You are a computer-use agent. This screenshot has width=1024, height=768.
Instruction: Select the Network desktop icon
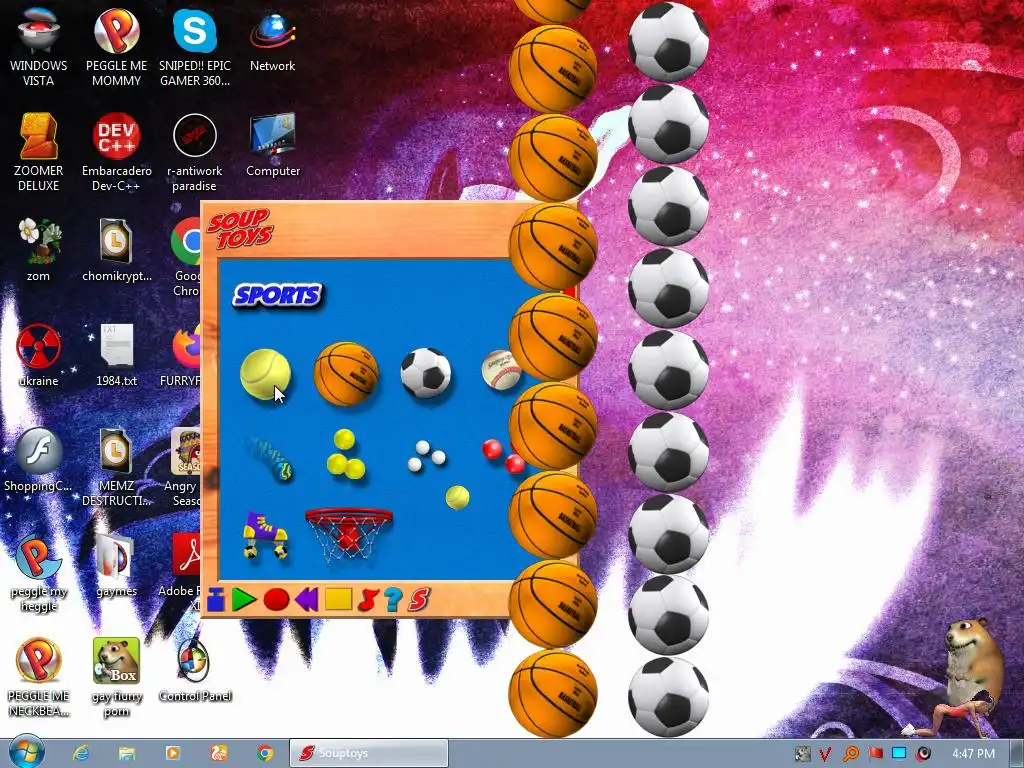coord(272,42)
